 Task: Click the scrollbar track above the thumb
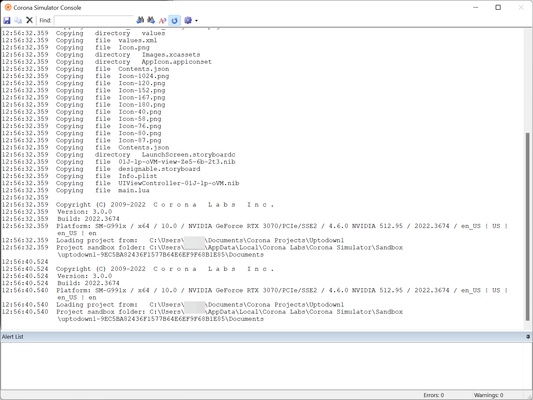[528, 81]
